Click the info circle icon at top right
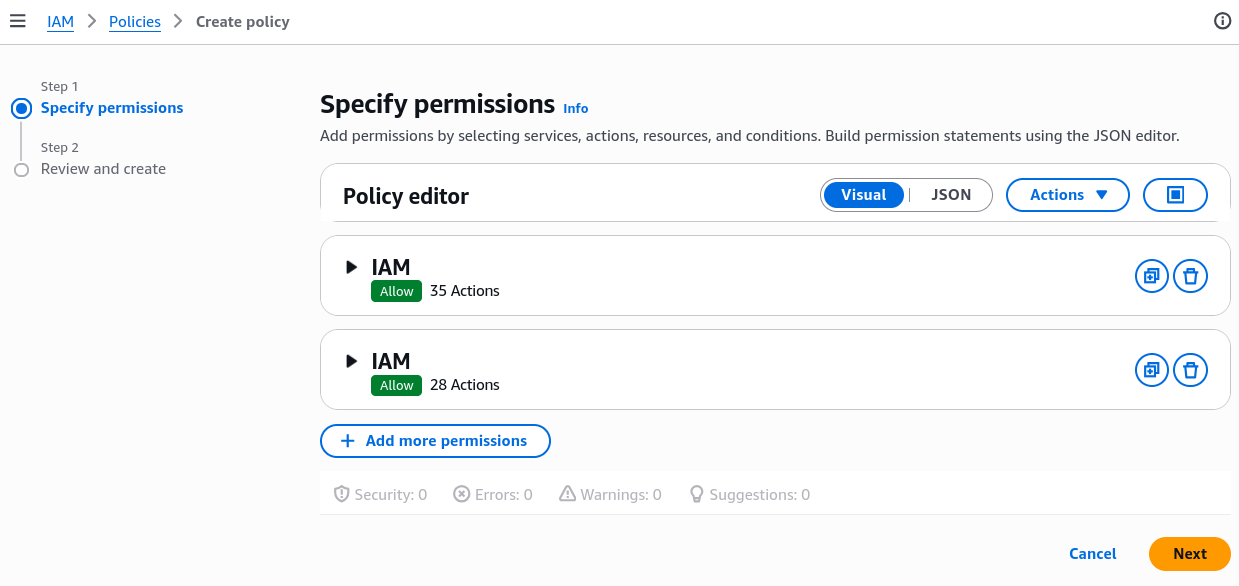Screen dimensions: 1239x586 point(1222,21)
